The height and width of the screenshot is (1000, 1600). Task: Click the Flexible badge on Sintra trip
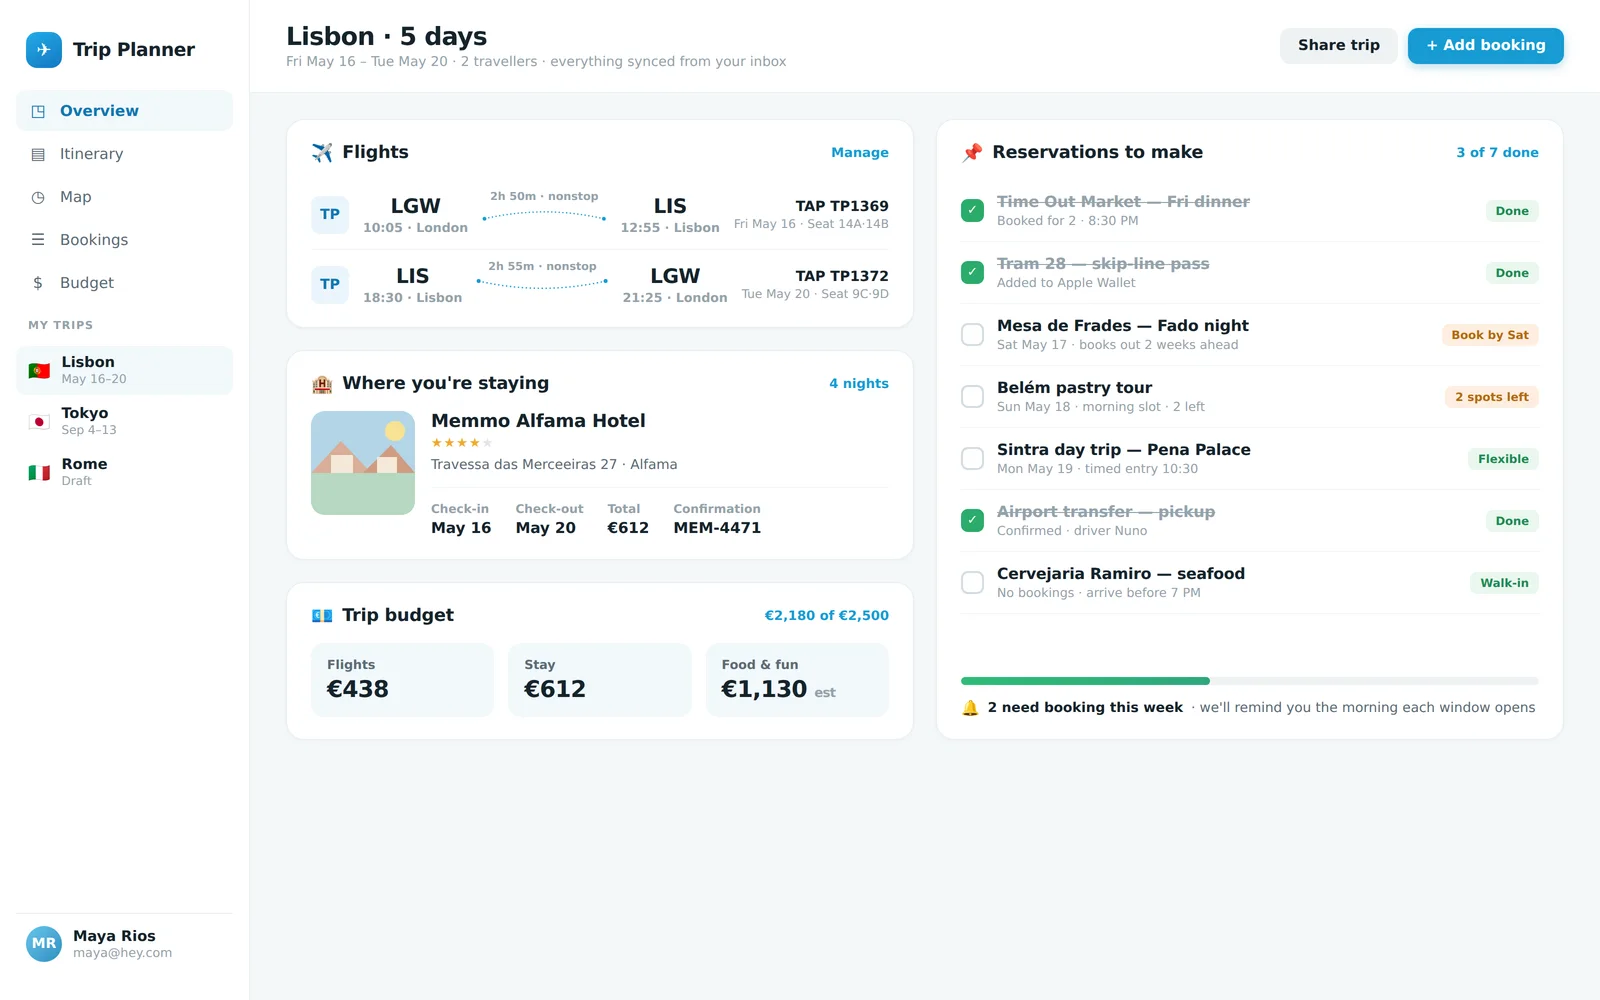(x=1503, y=459)
